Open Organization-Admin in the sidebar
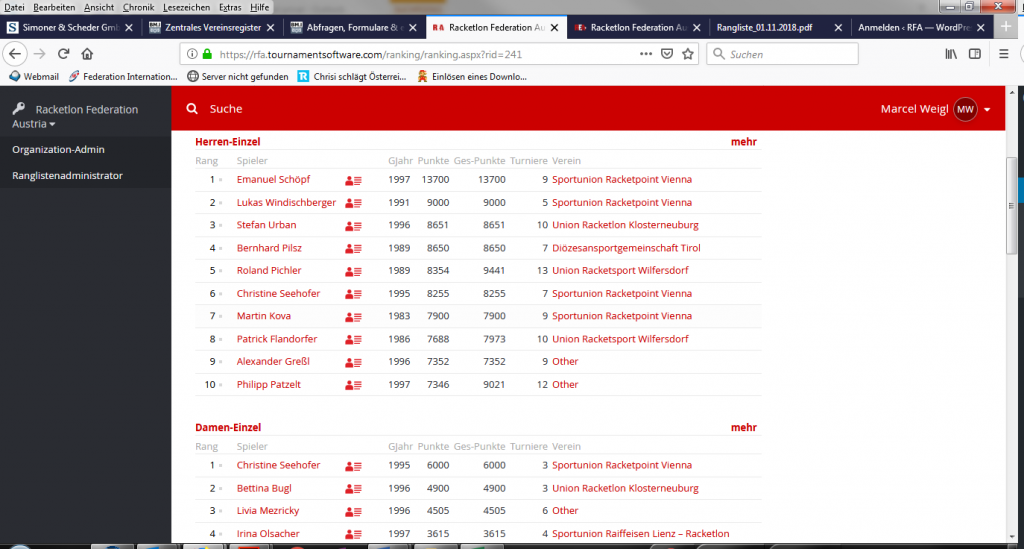 pos(58,149)
